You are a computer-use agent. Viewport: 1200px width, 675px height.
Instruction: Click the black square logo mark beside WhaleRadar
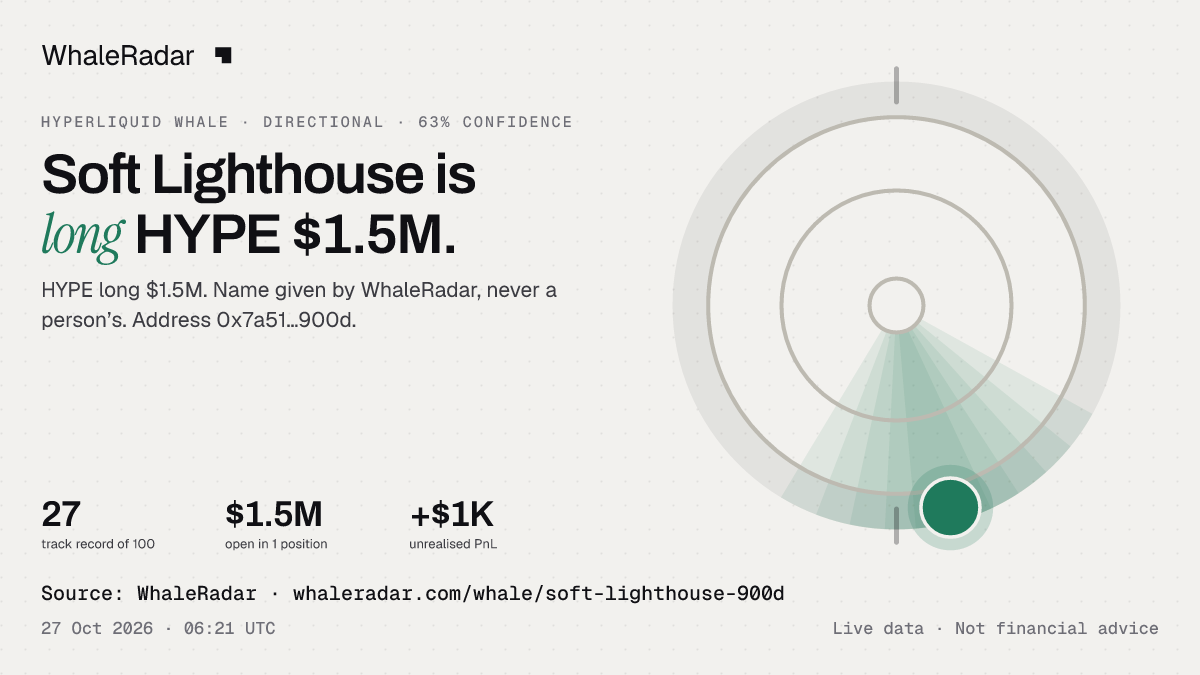click(x=223, y=56)
